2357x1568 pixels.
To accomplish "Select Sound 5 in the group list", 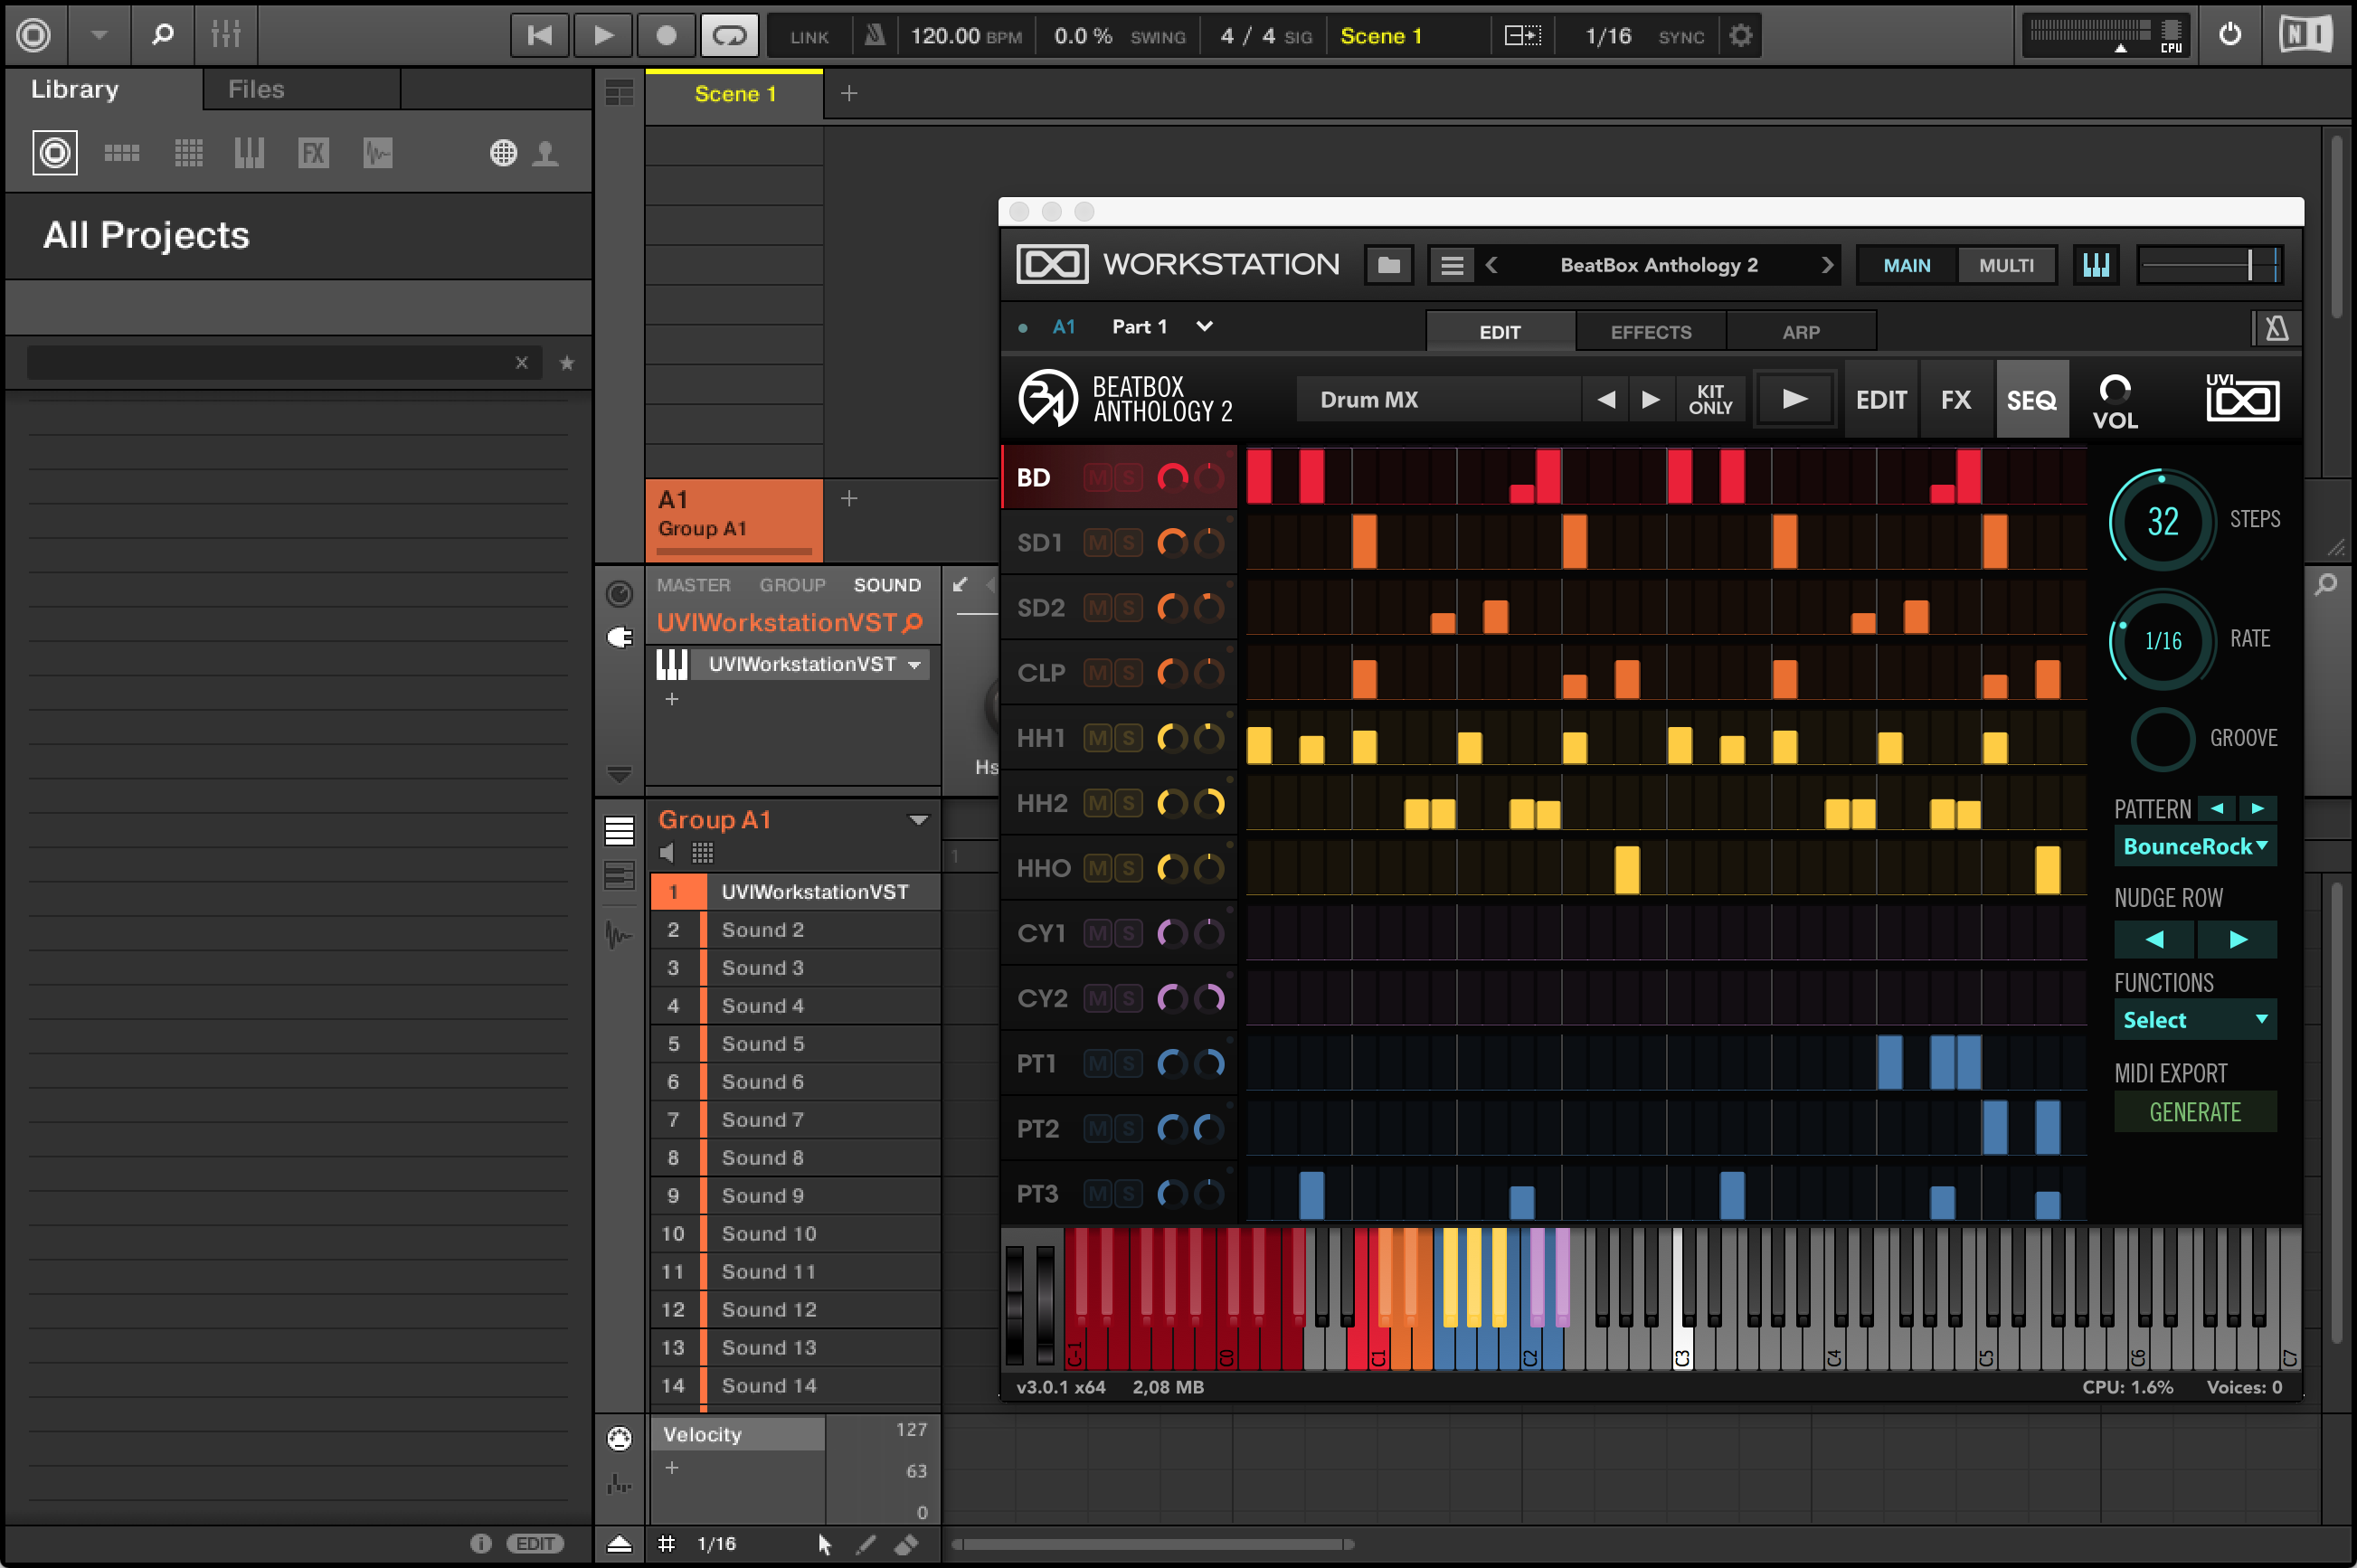I will 796,1044.
